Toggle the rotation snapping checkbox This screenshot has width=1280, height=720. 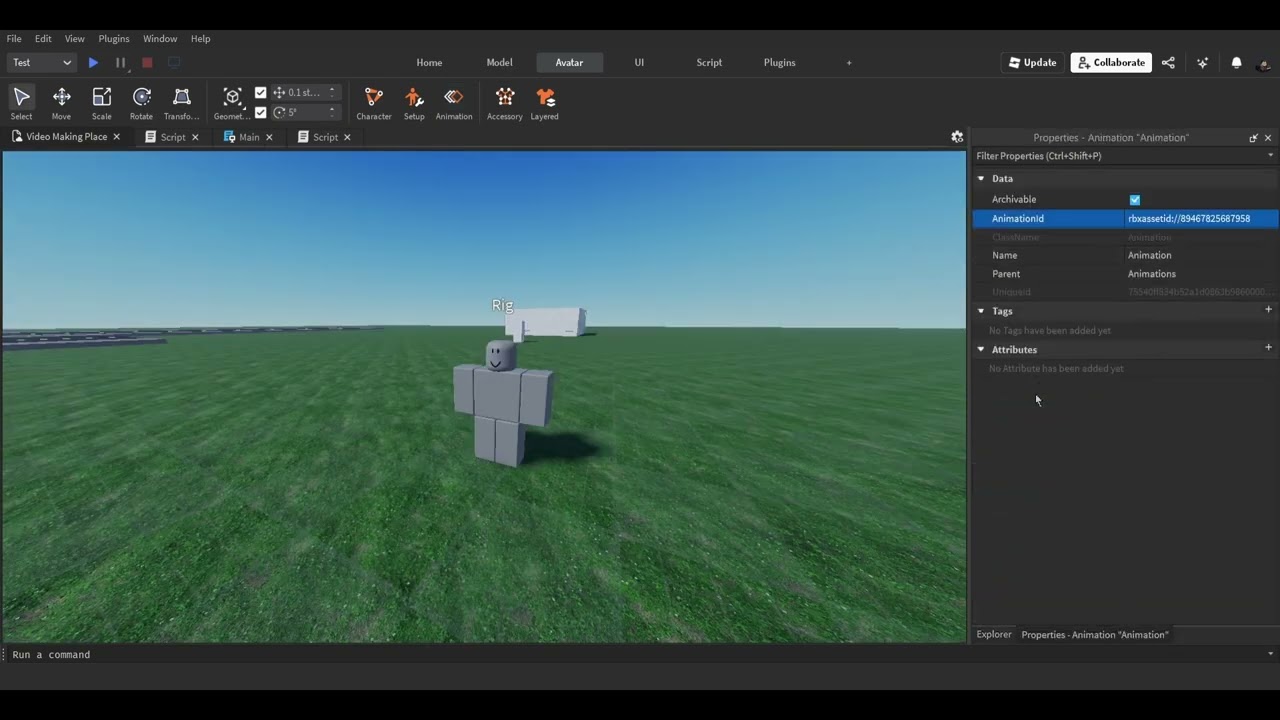click(261, 112)
